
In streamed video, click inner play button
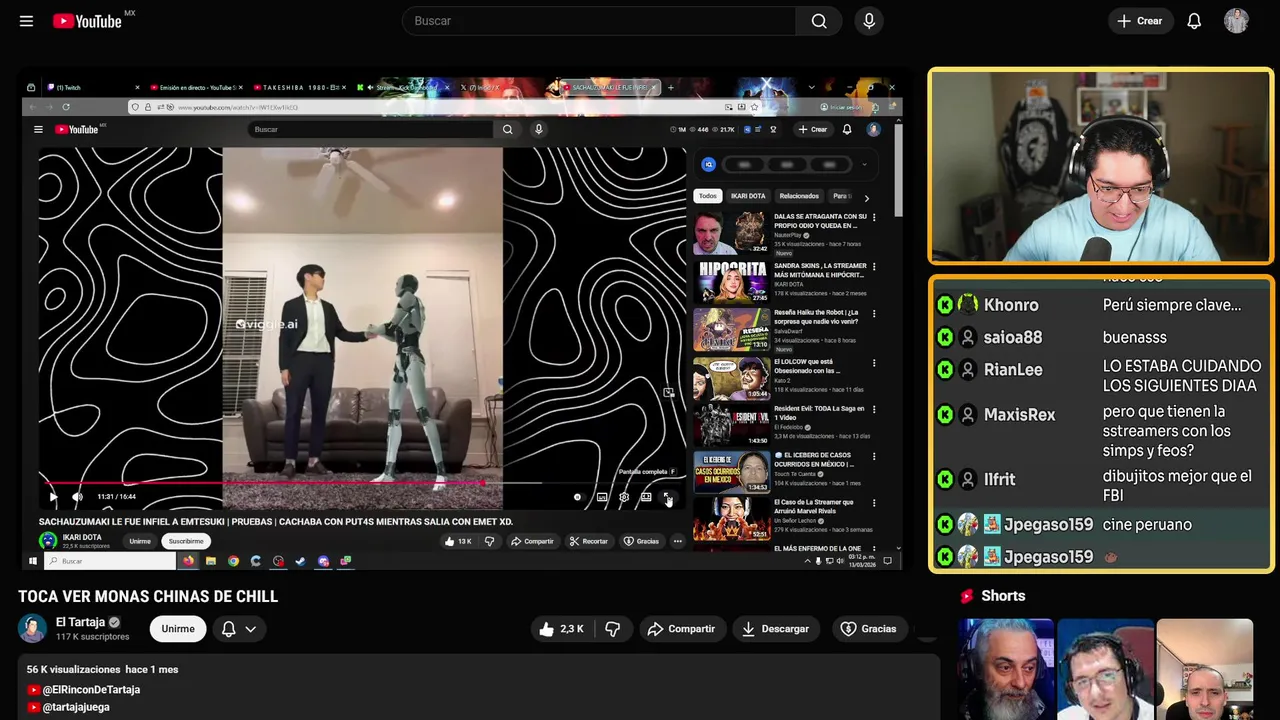point(53,497)
